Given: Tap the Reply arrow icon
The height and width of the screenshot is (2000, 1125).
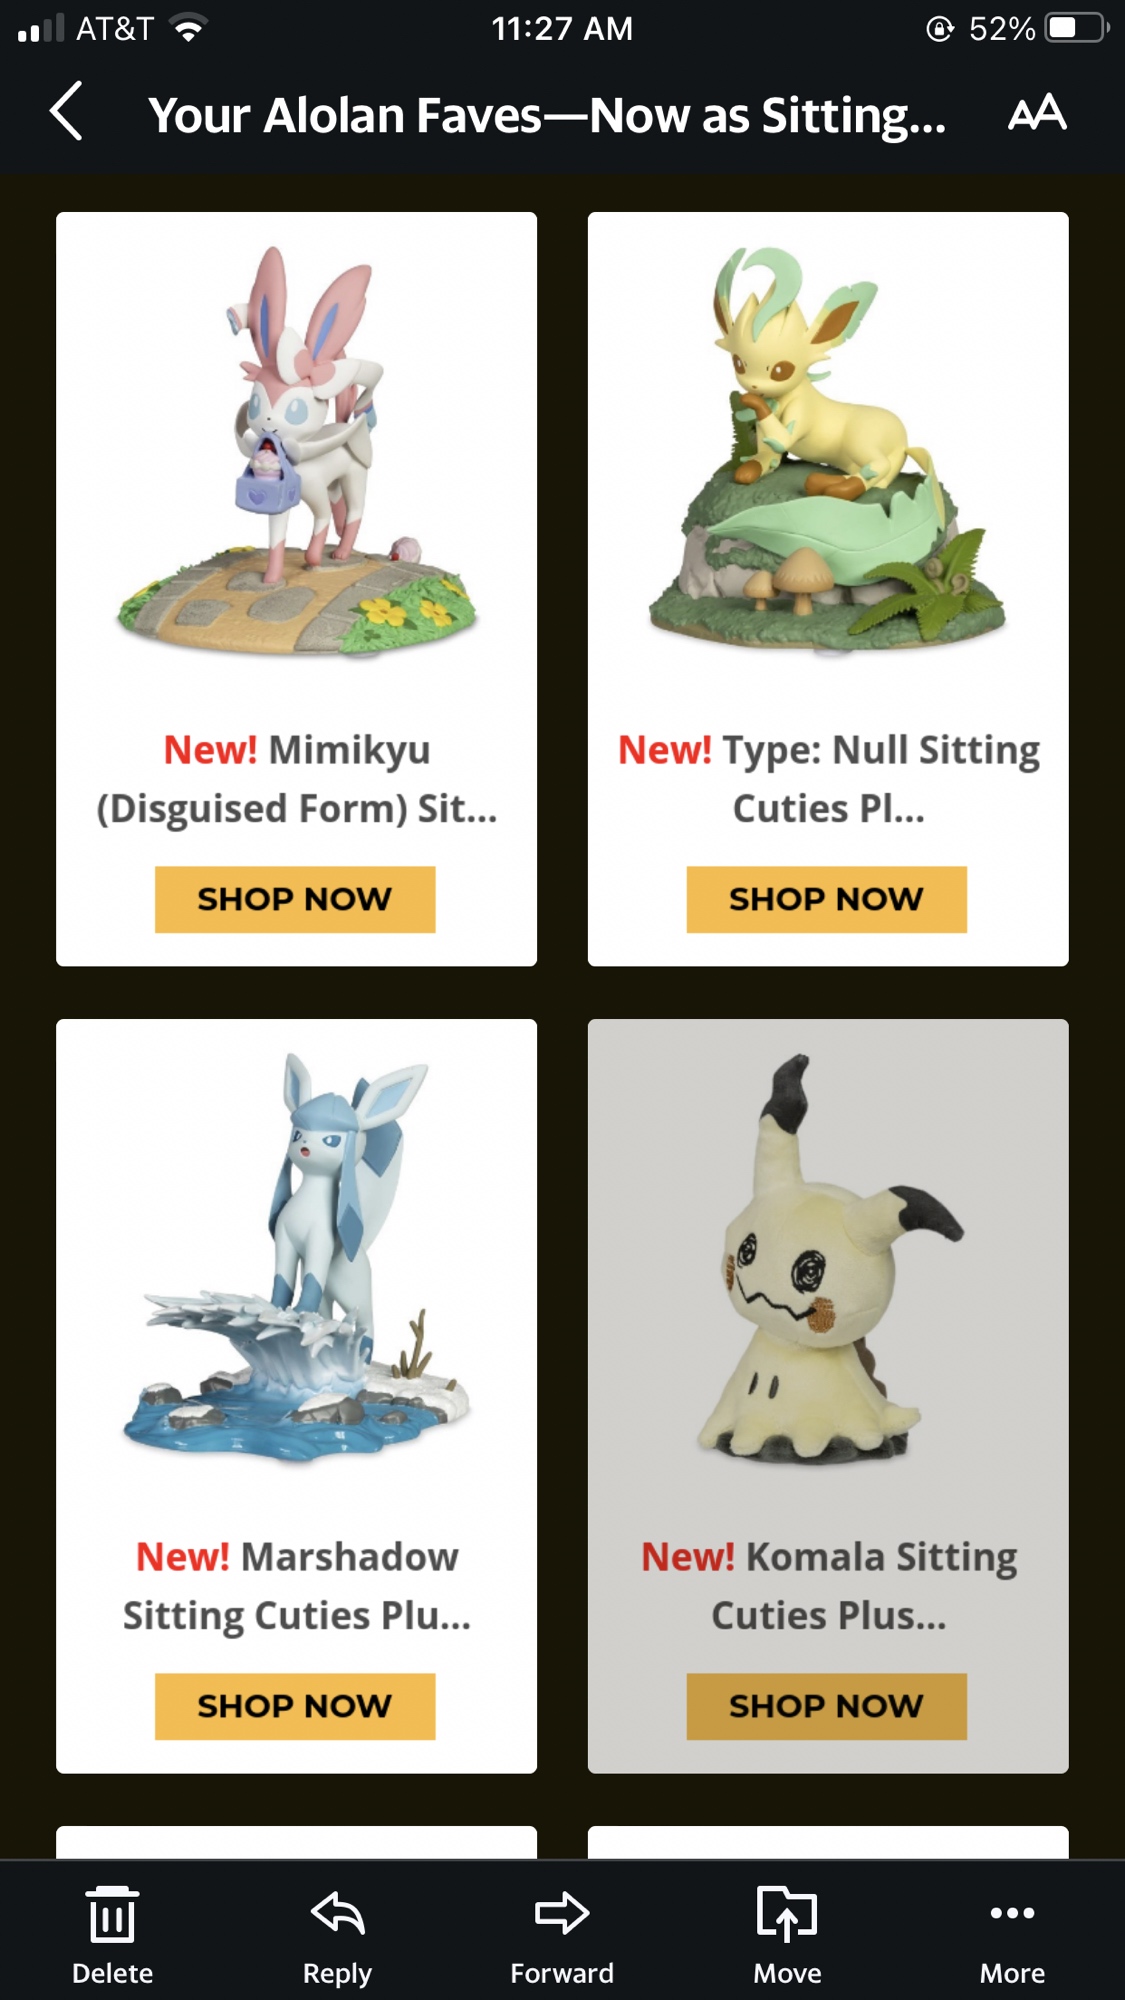Looking at the screenshot, I should tap(338, 1912).
